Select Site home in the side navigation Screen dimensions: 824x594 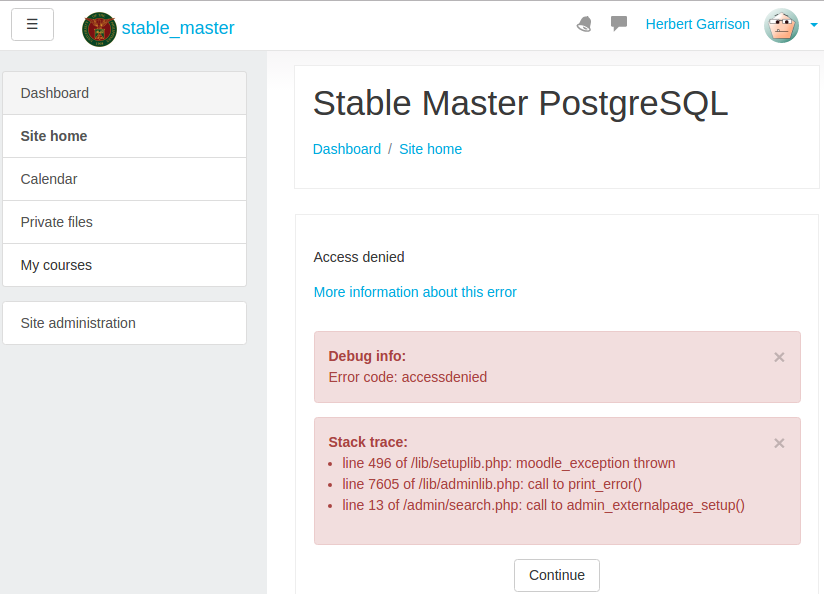click(x=125, y=136)
